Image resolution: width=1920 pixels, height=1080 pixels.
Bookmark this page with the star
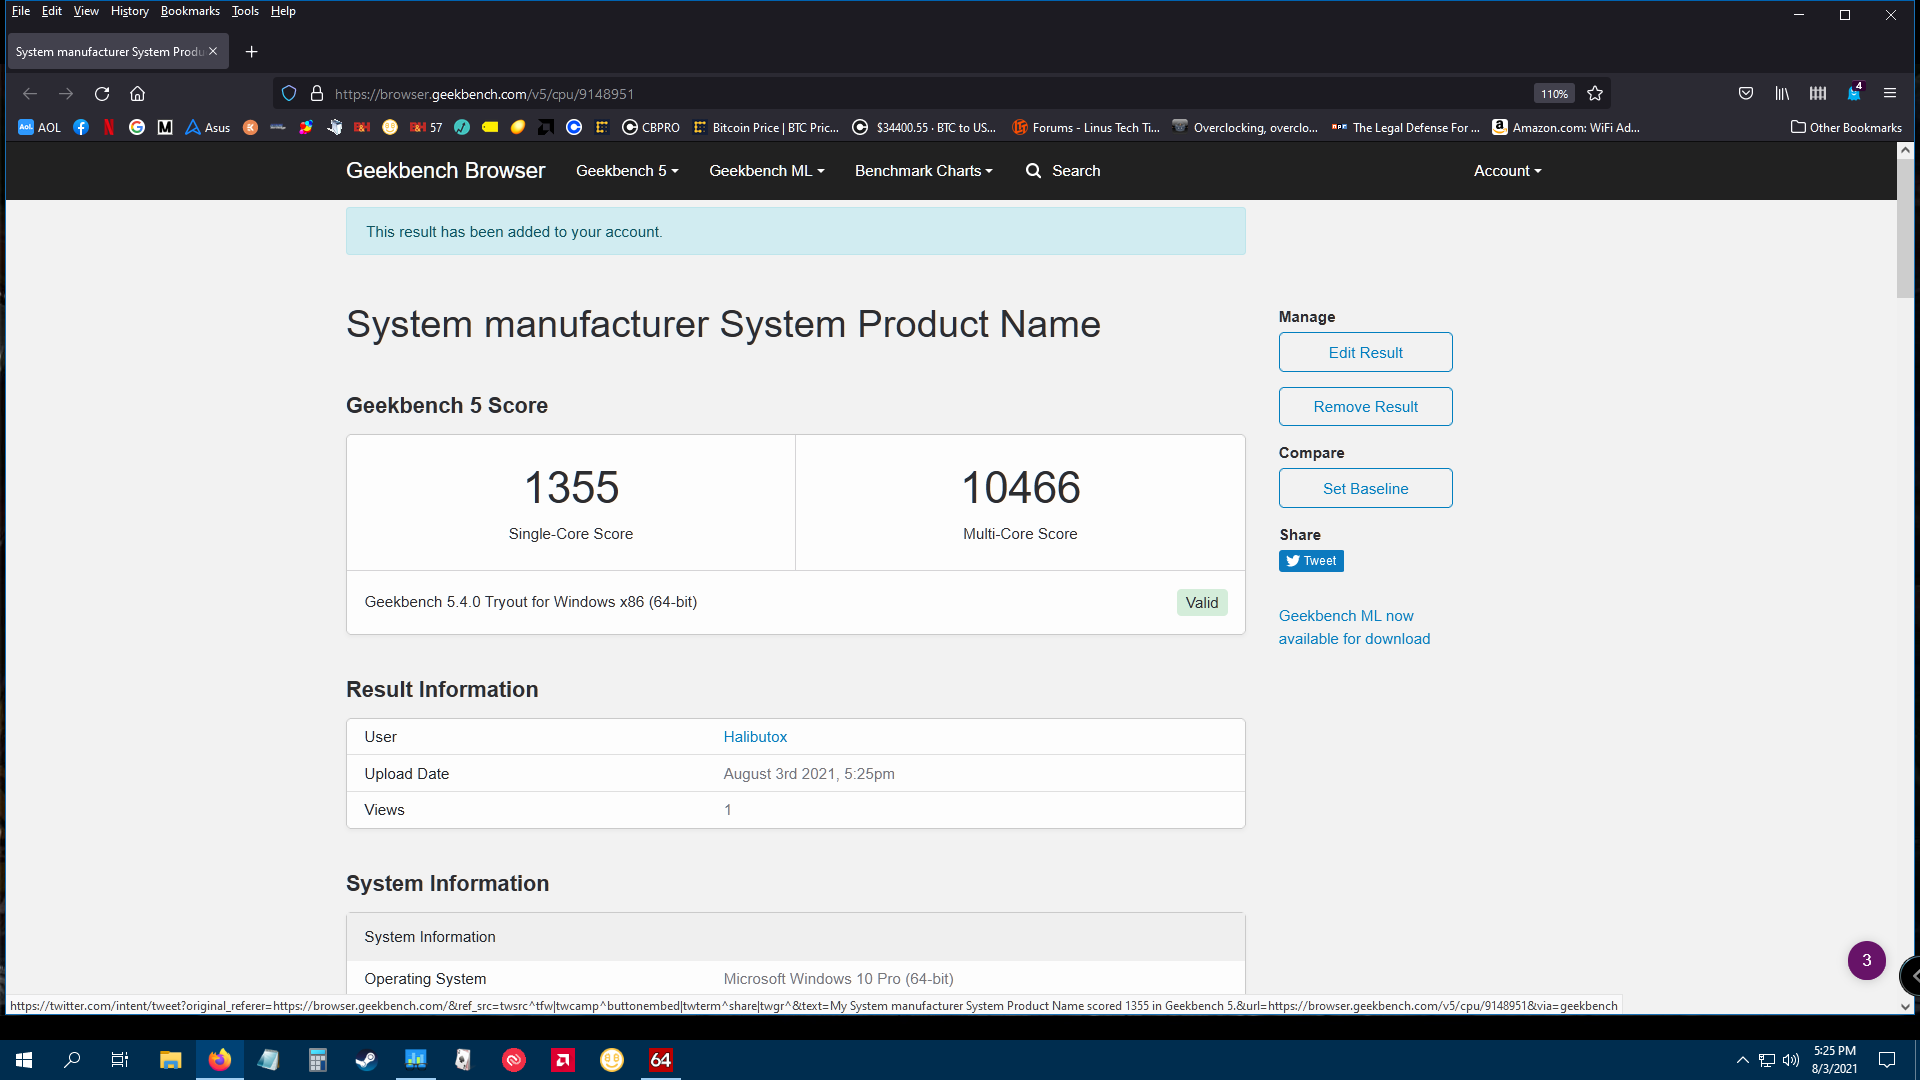coord(1595,93)
